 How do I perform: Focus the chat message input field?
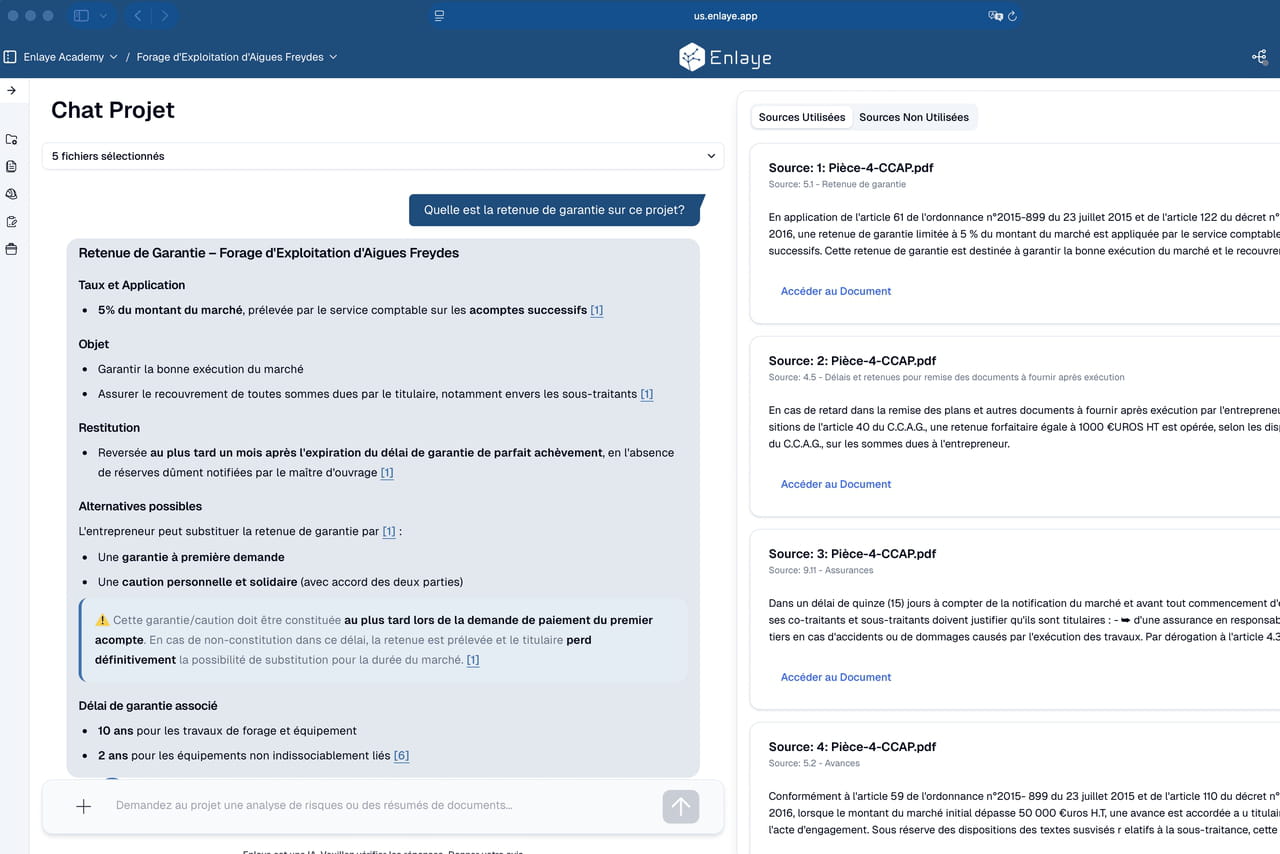click(x=380, y=806)
